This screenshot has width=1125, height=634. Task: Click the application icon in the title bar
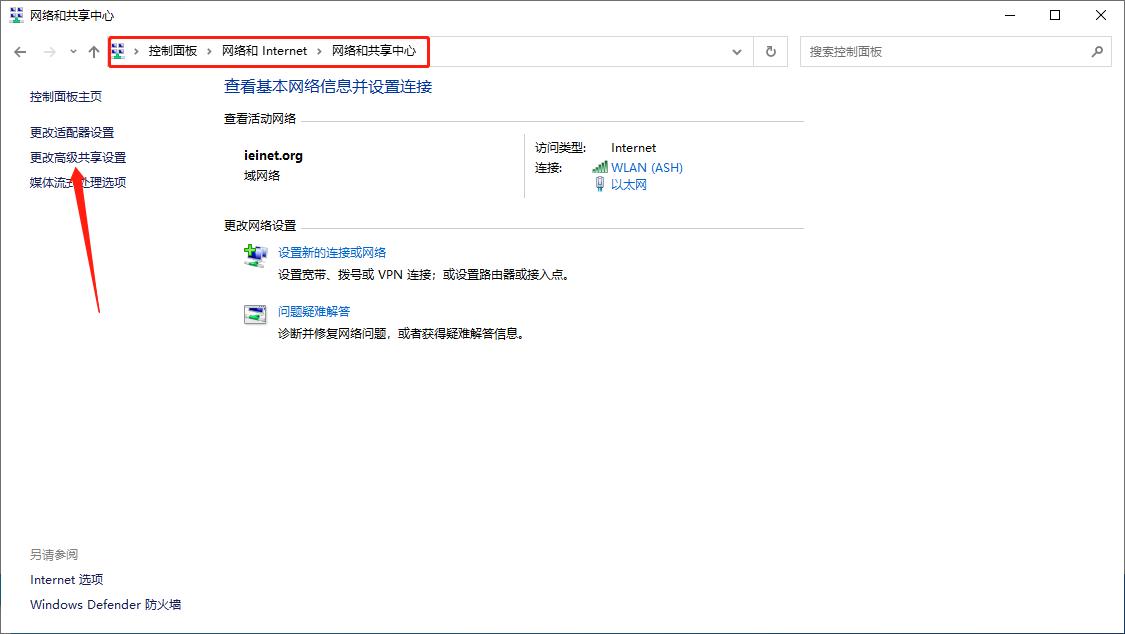click(14, 15)
